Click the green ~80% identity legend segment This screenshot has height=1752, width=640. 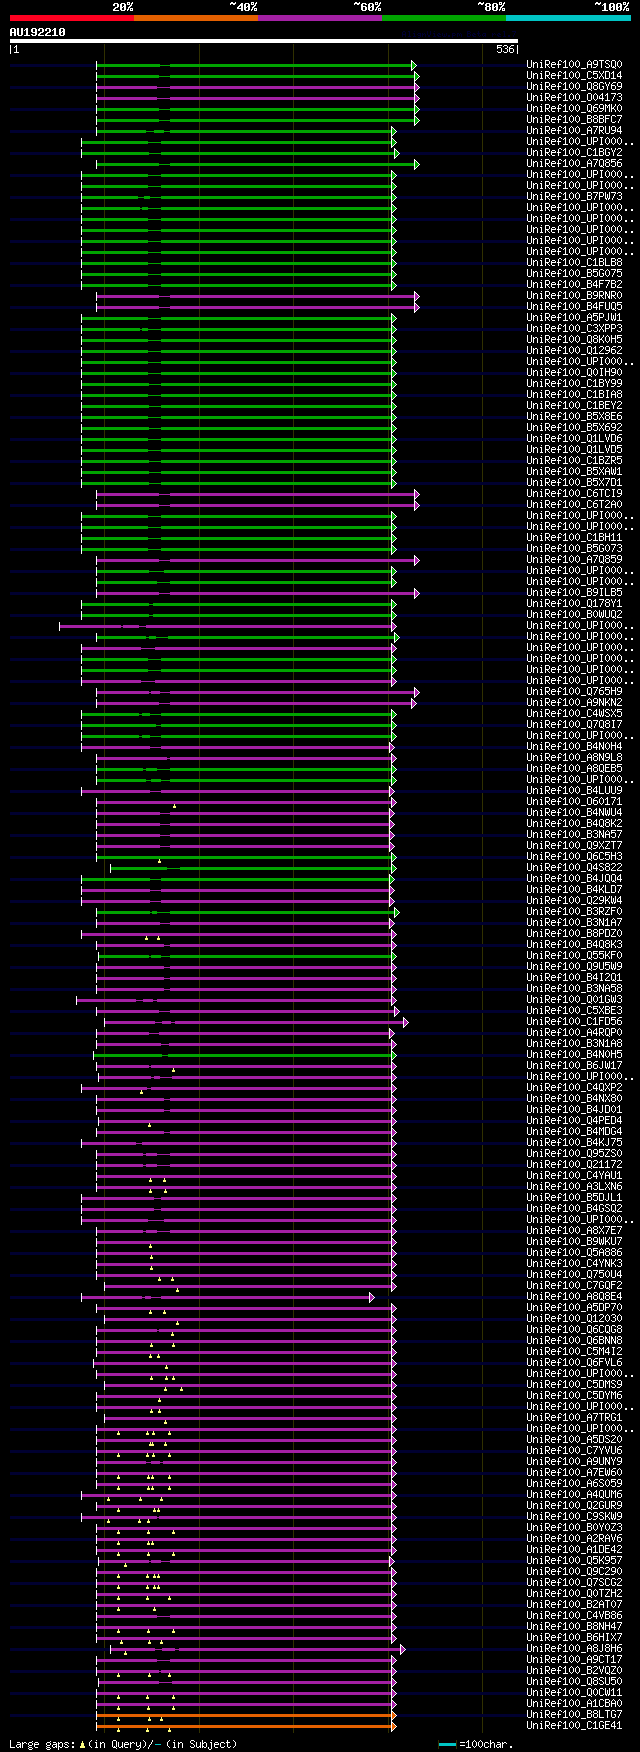(444, 18)
